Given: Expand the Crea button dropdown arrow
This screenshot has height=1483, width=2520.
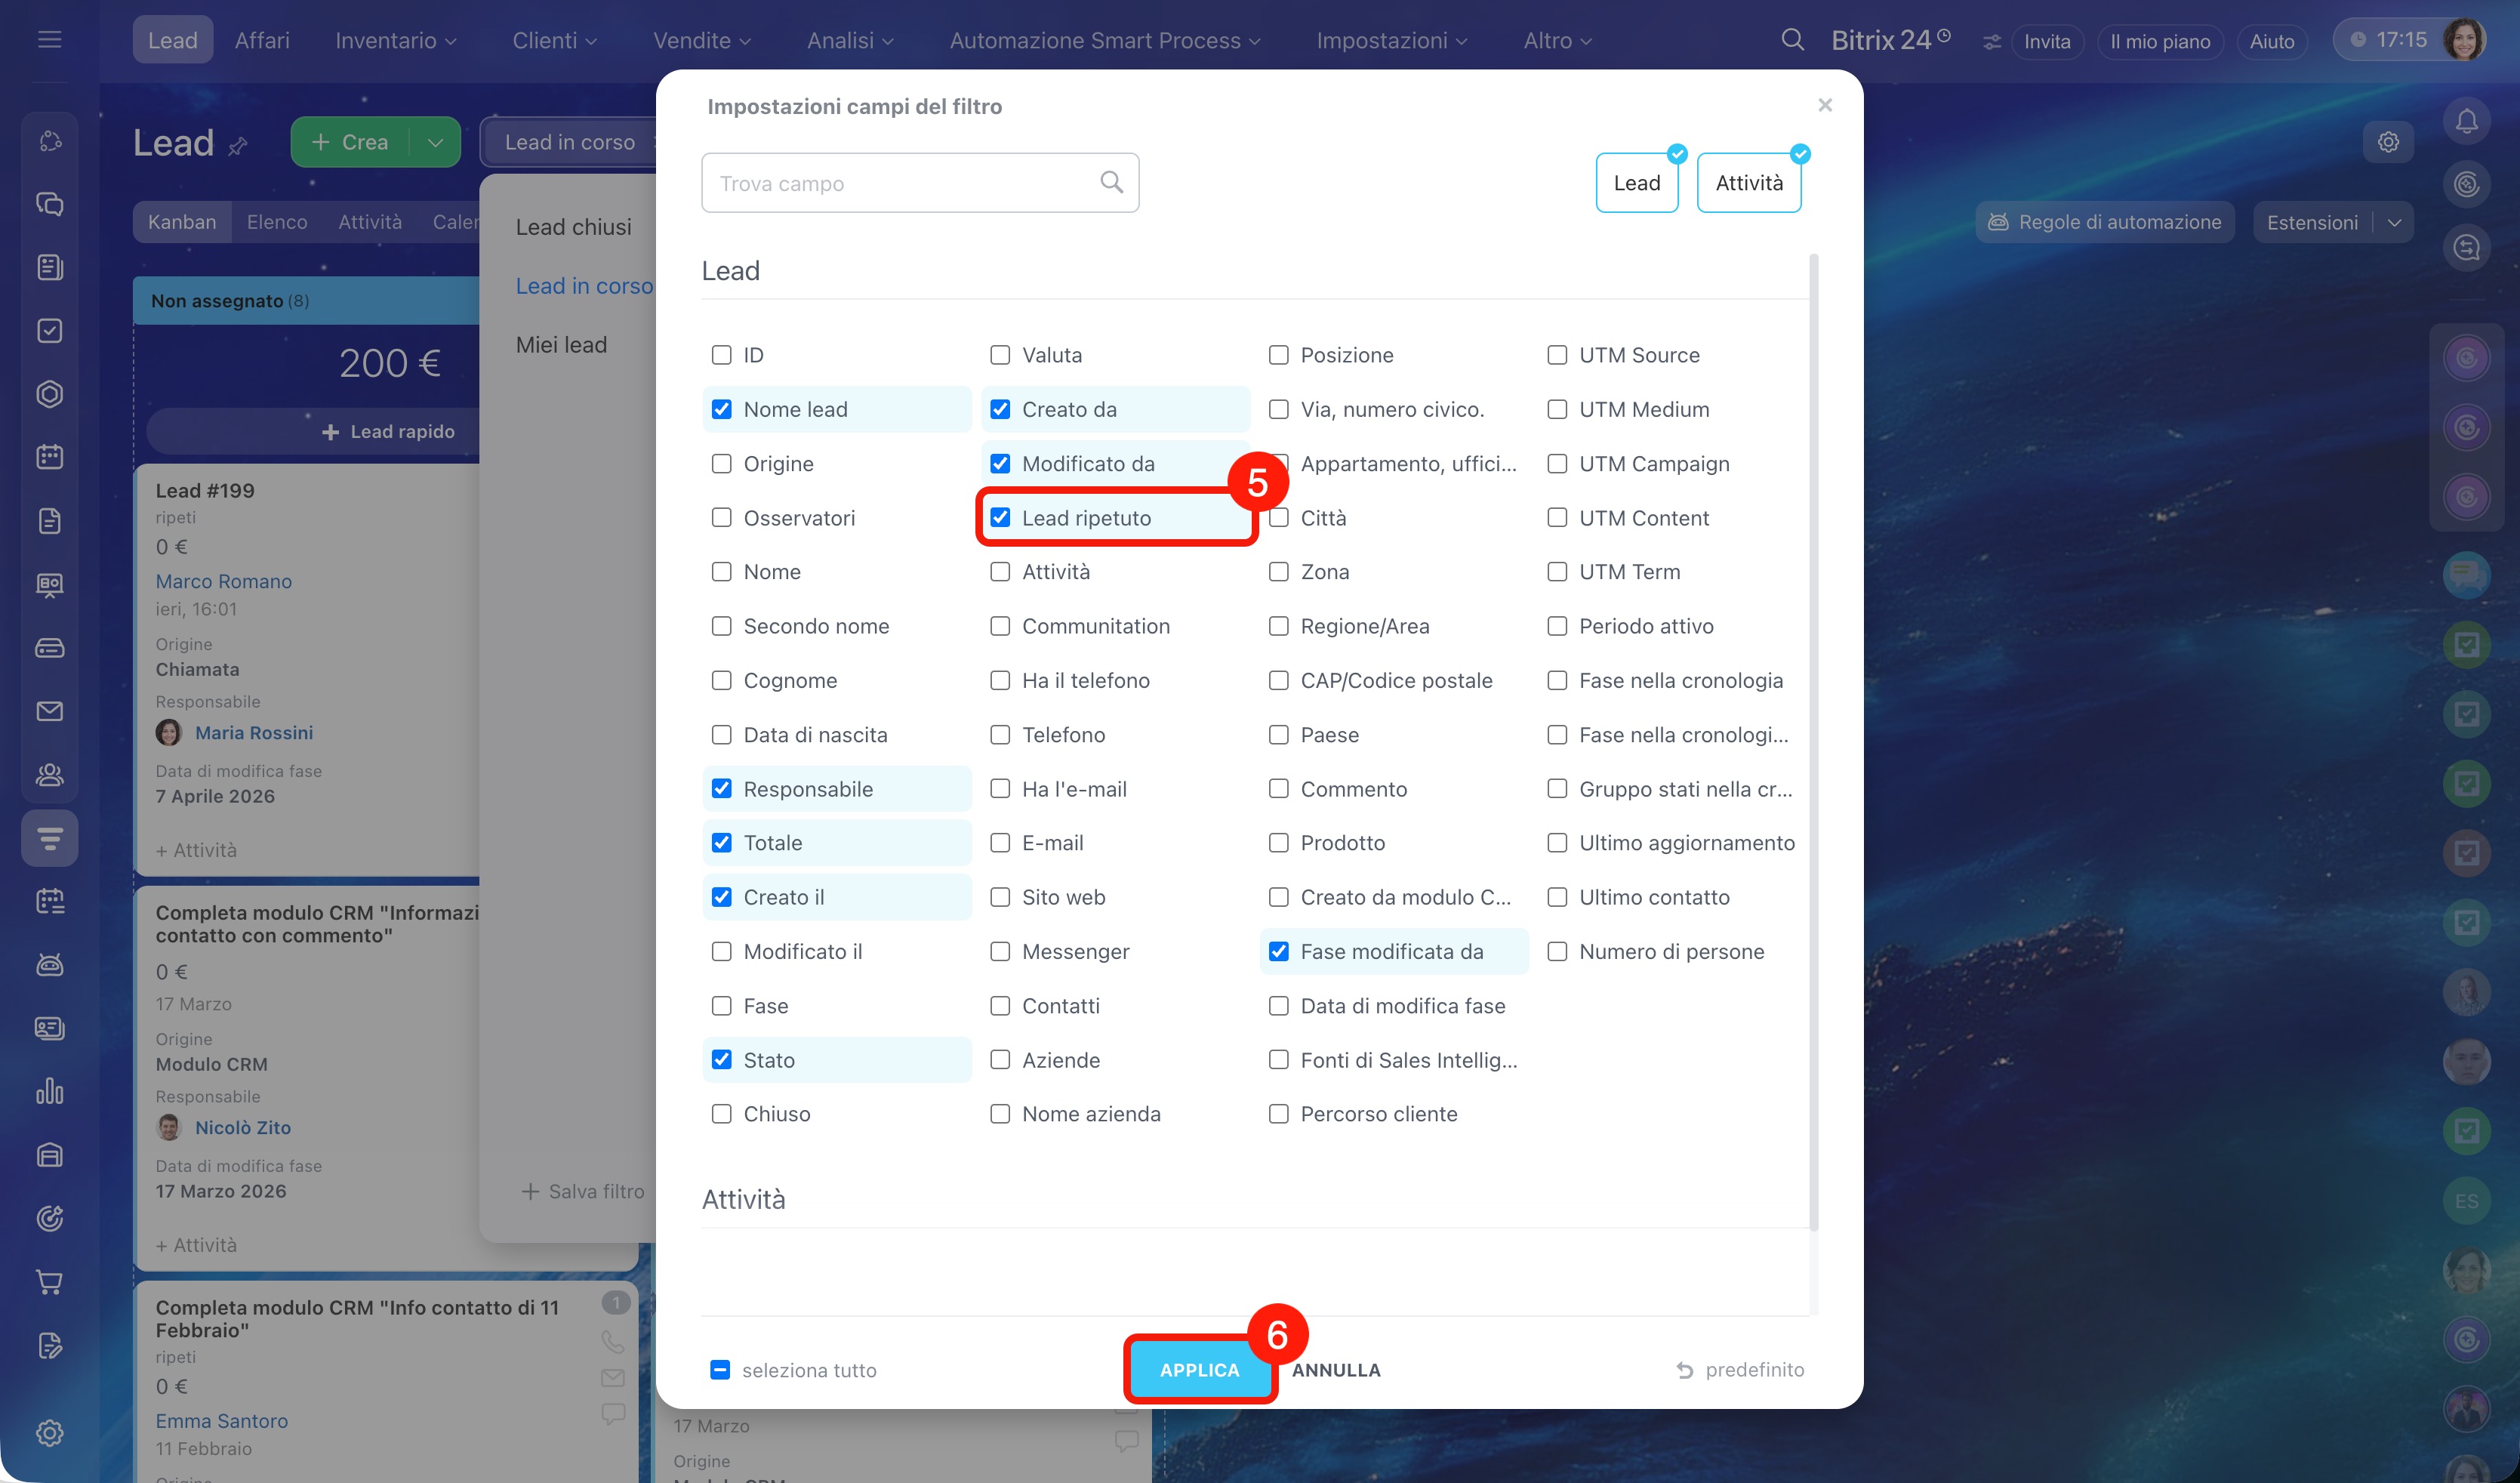Looking at the screenshot, I should [x=436, y=143].
